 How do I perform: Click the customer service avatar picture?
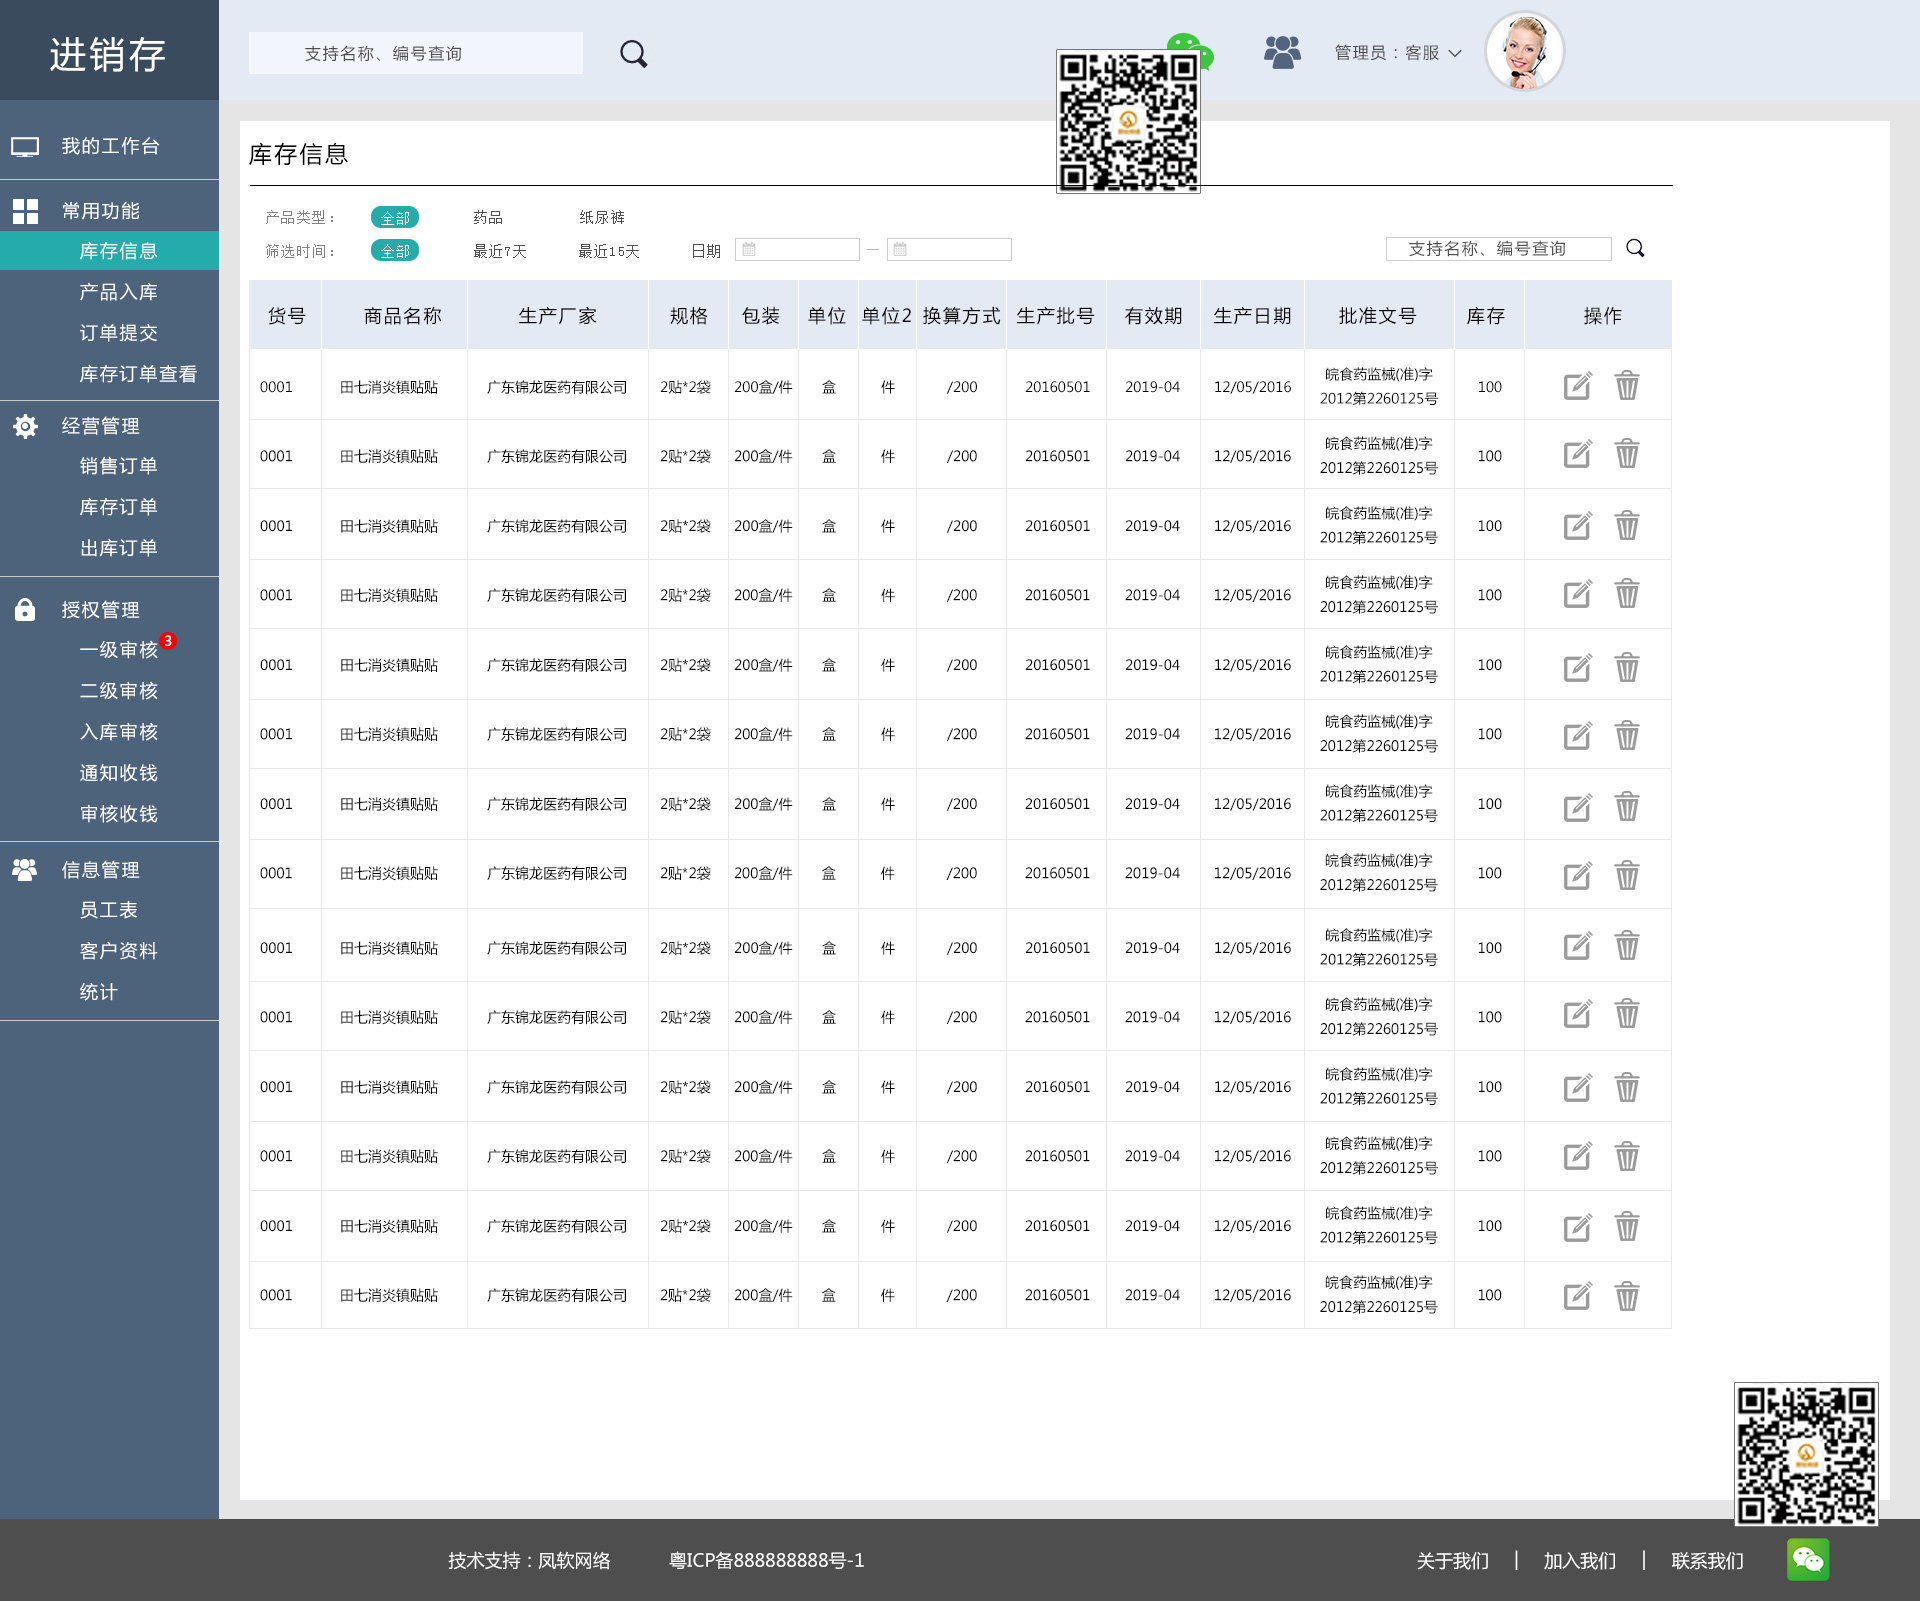click(x=1524, y=52)
